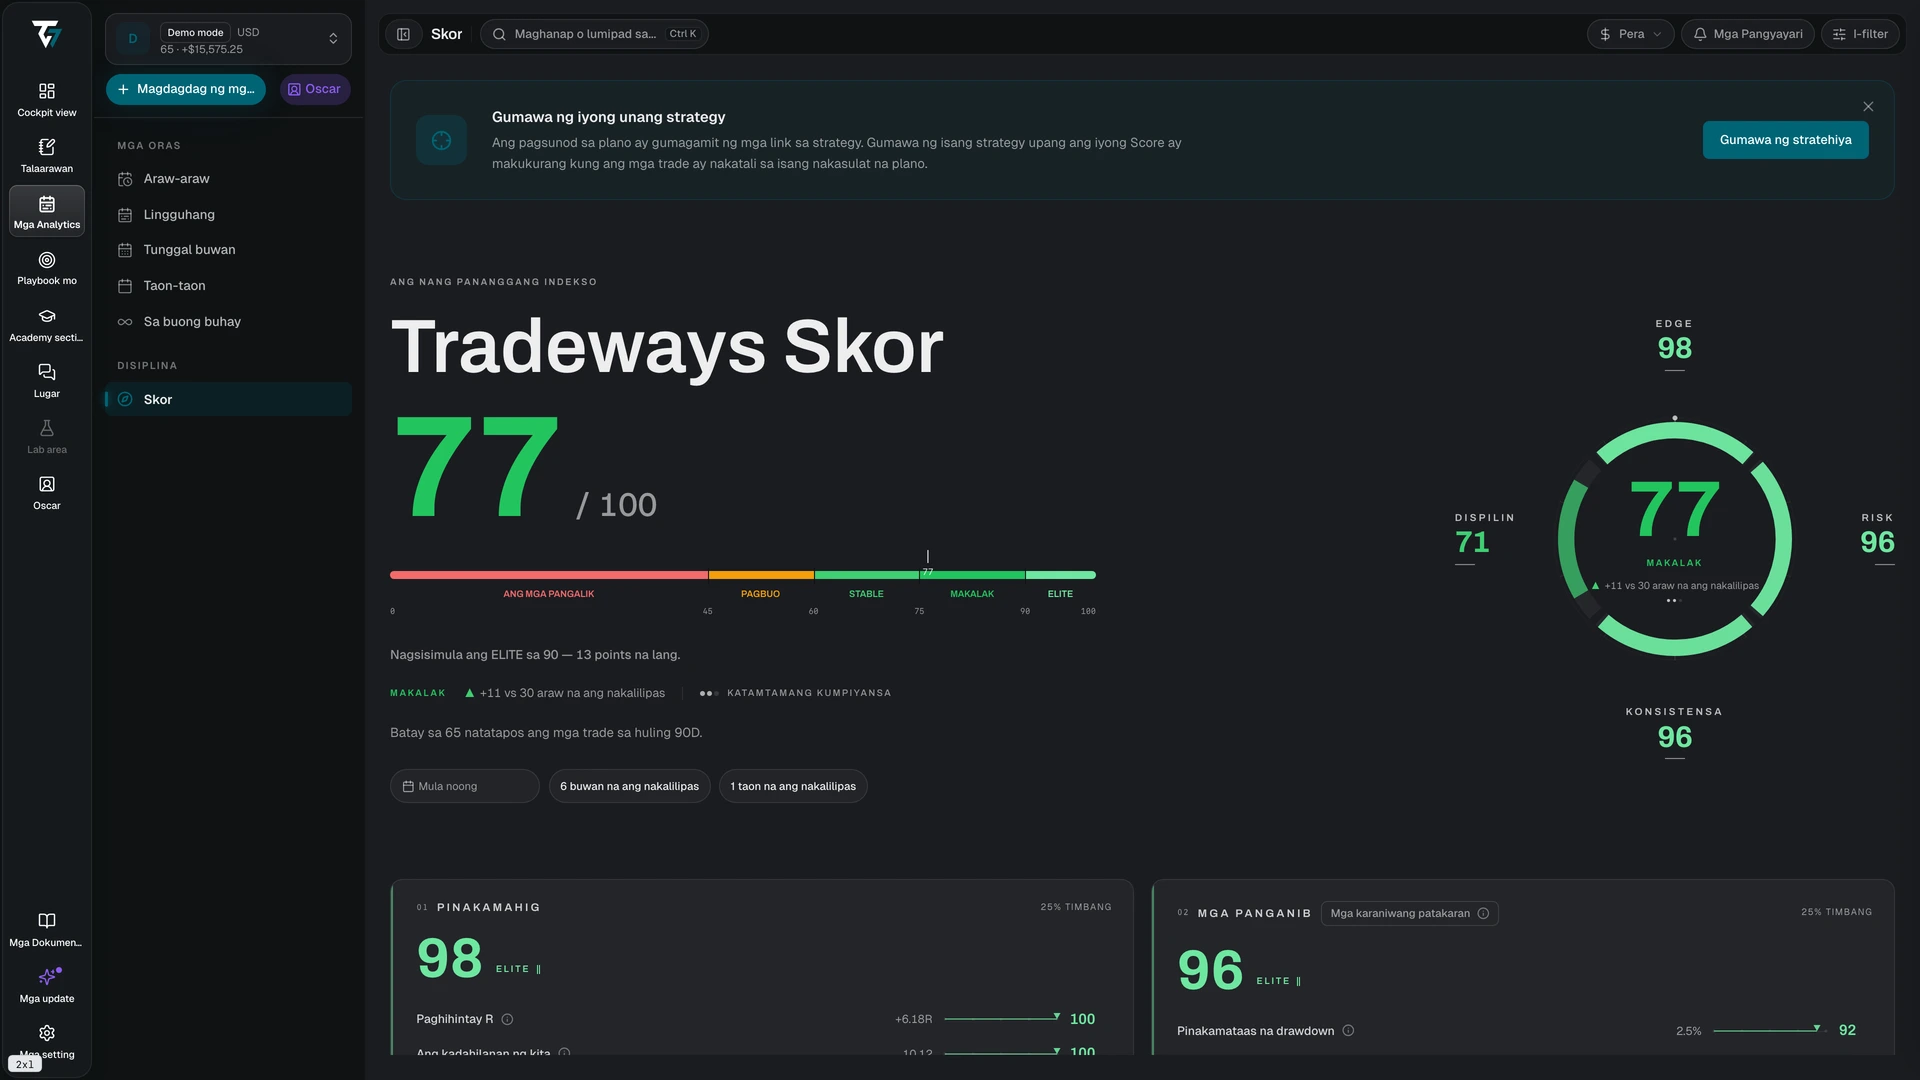This screenshot has height=1080, width=1920.
Task: Click the Katamtamang Kumpiyansa label
Action: tap(808, 693)
